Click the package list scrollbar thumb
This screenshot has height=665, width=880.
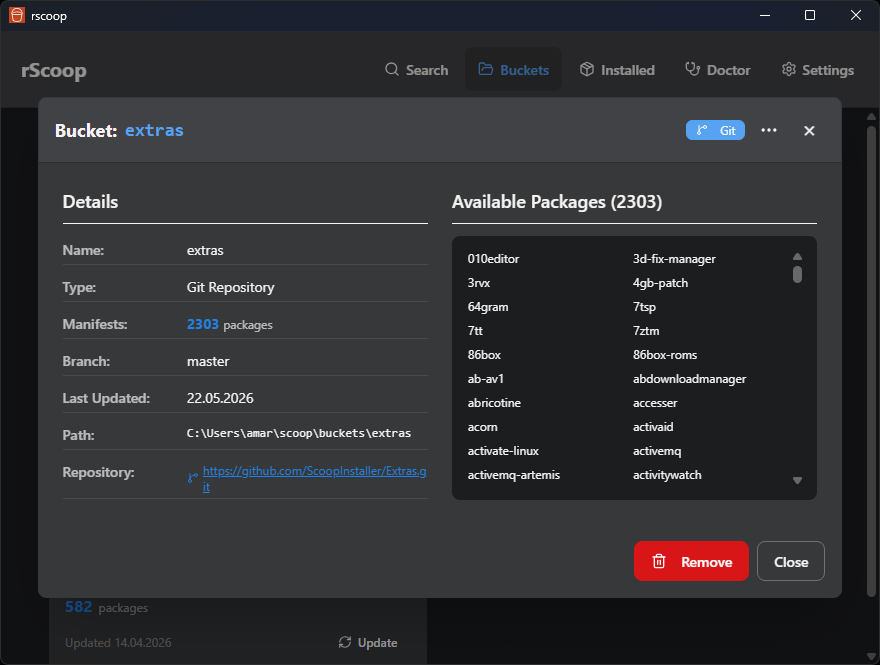coord(797,274)
